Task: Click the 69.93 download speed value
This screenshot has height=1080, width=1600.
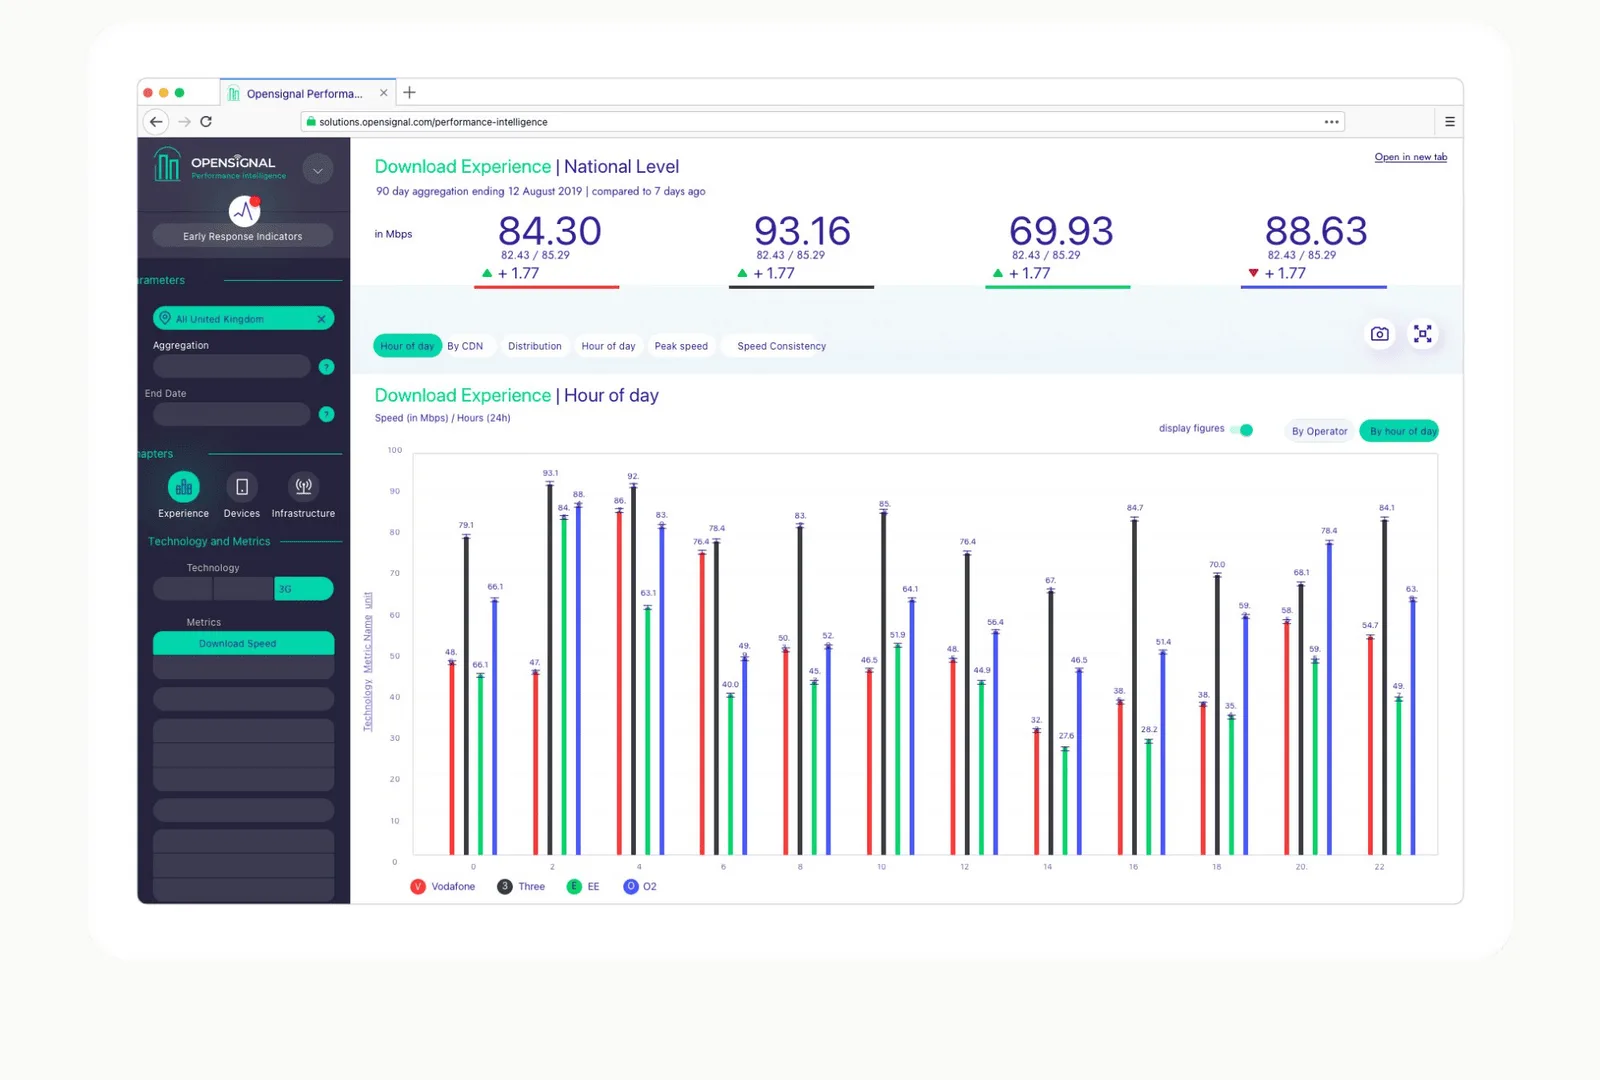Action: click(x=1060, y=231)
